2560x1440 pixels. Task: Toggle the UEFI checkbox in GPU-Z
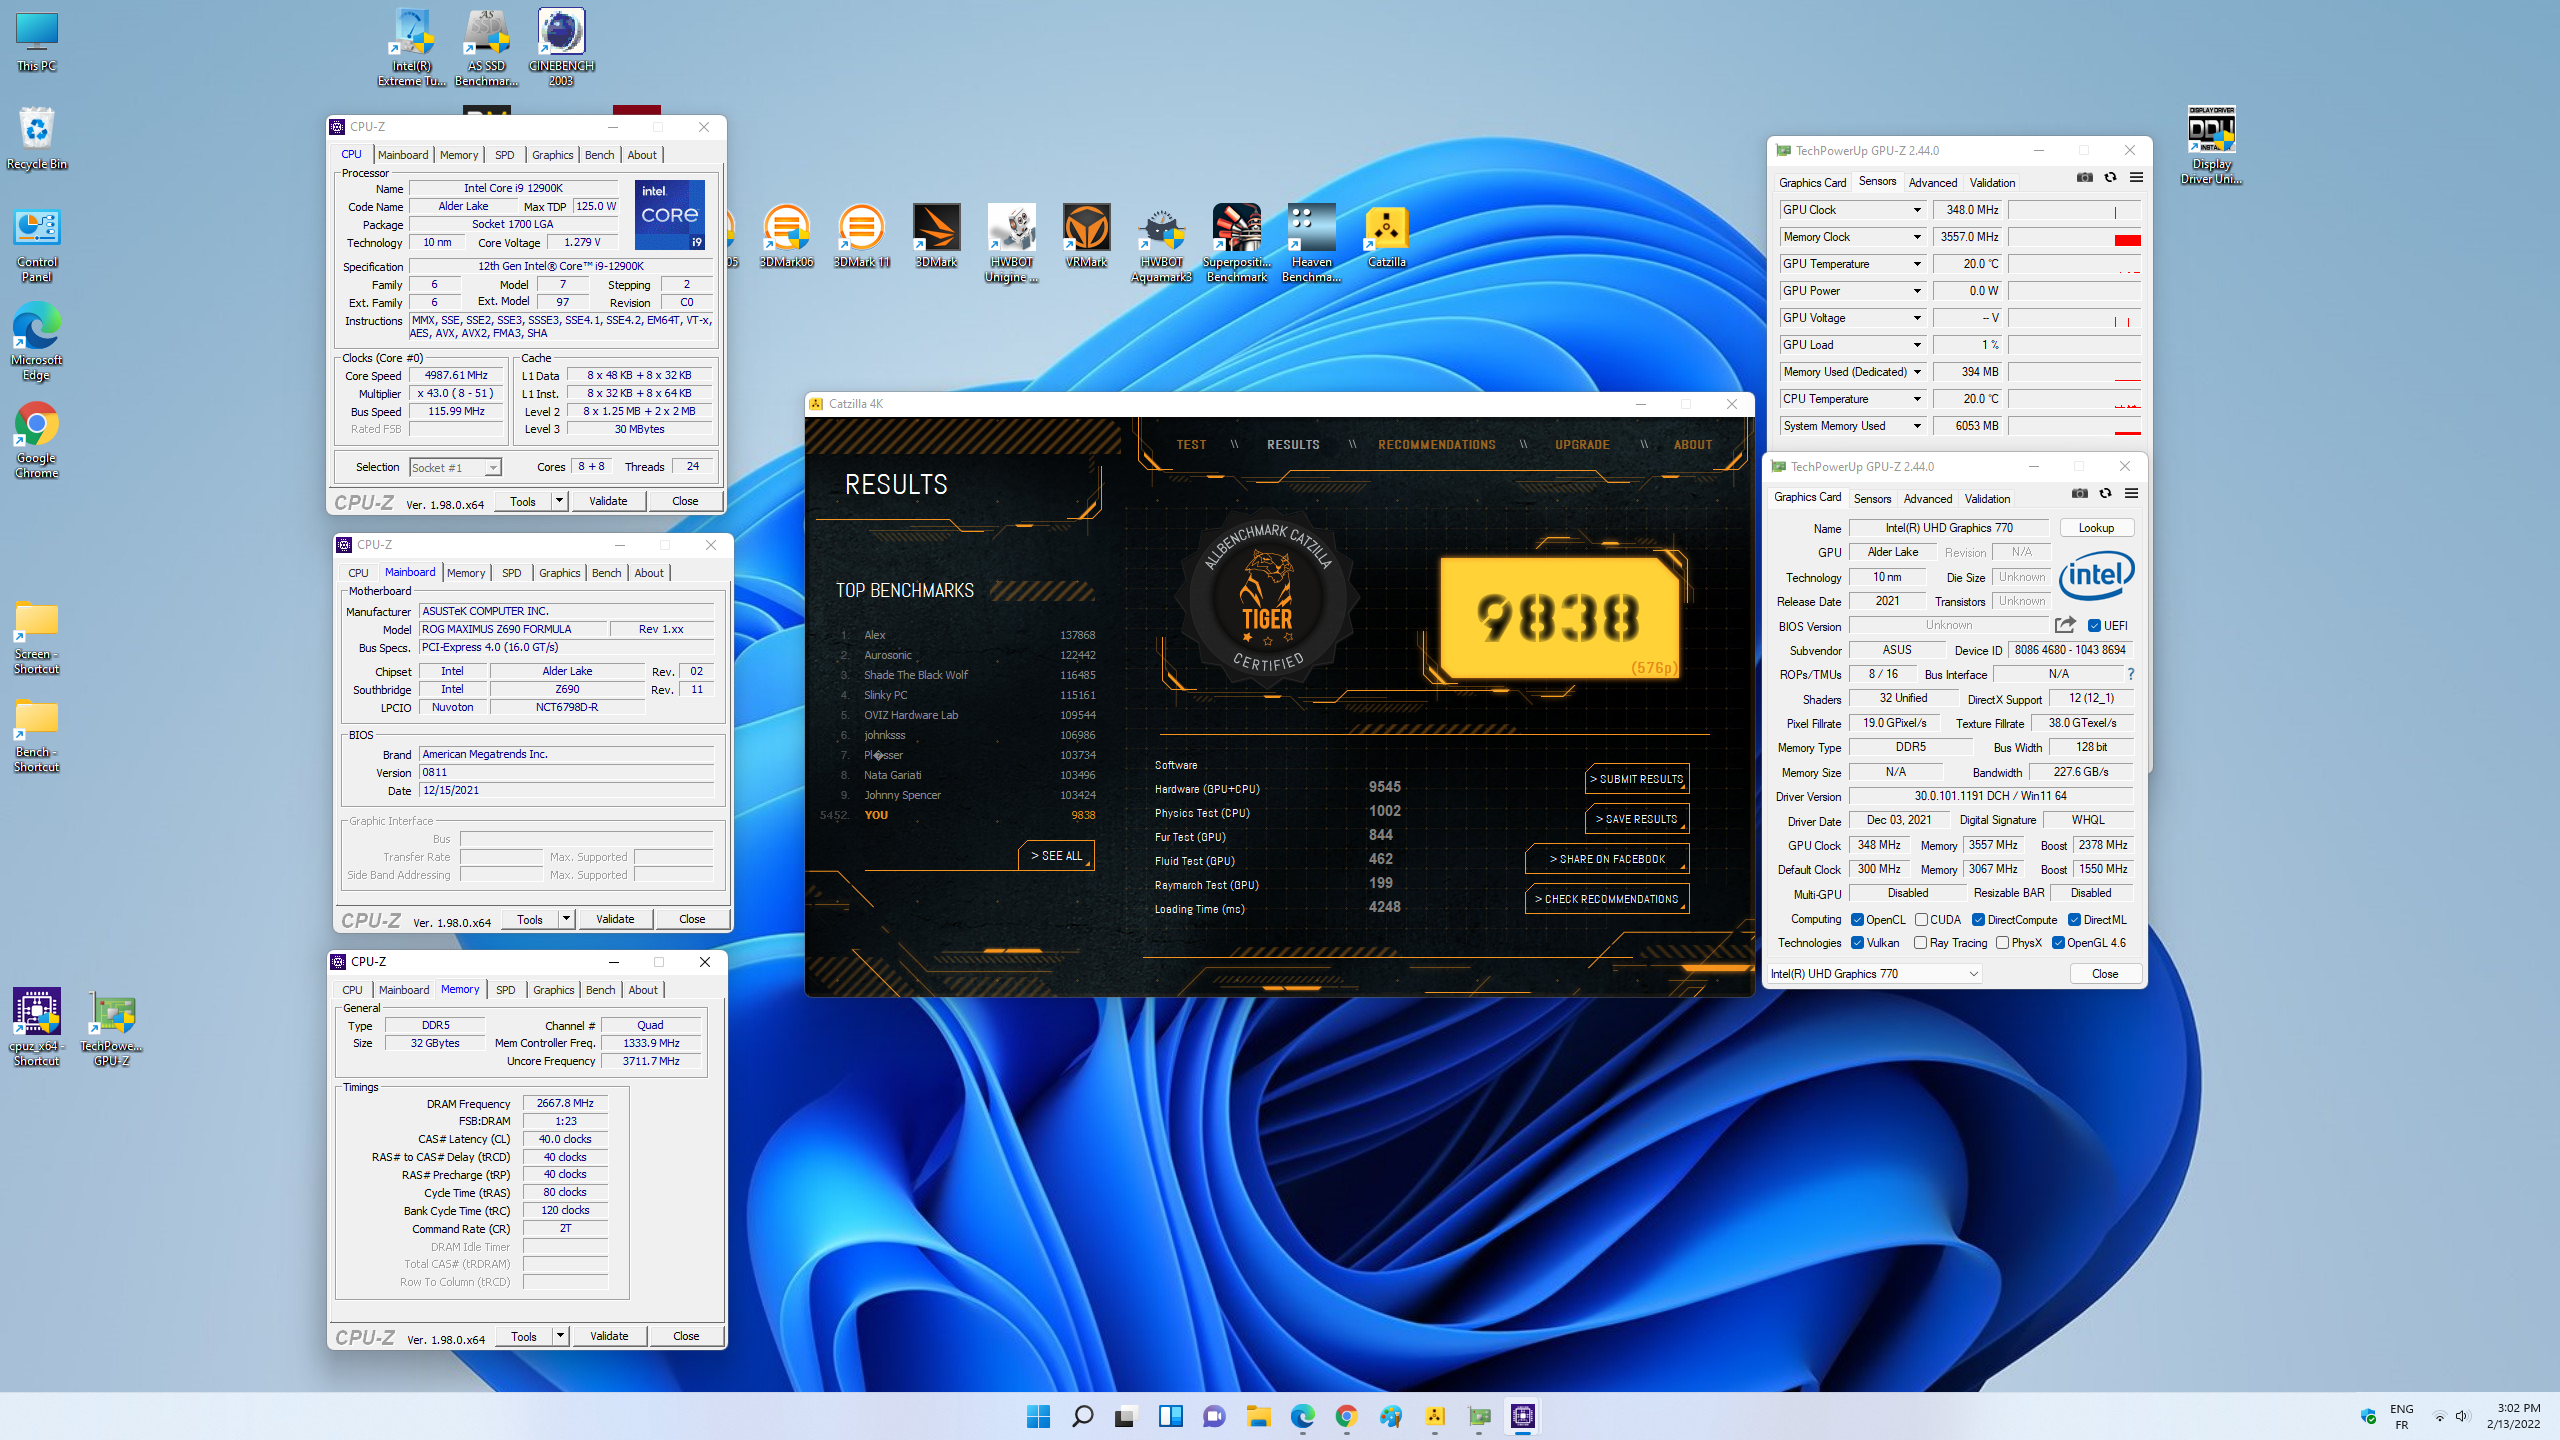click(x=2094, y=626)
